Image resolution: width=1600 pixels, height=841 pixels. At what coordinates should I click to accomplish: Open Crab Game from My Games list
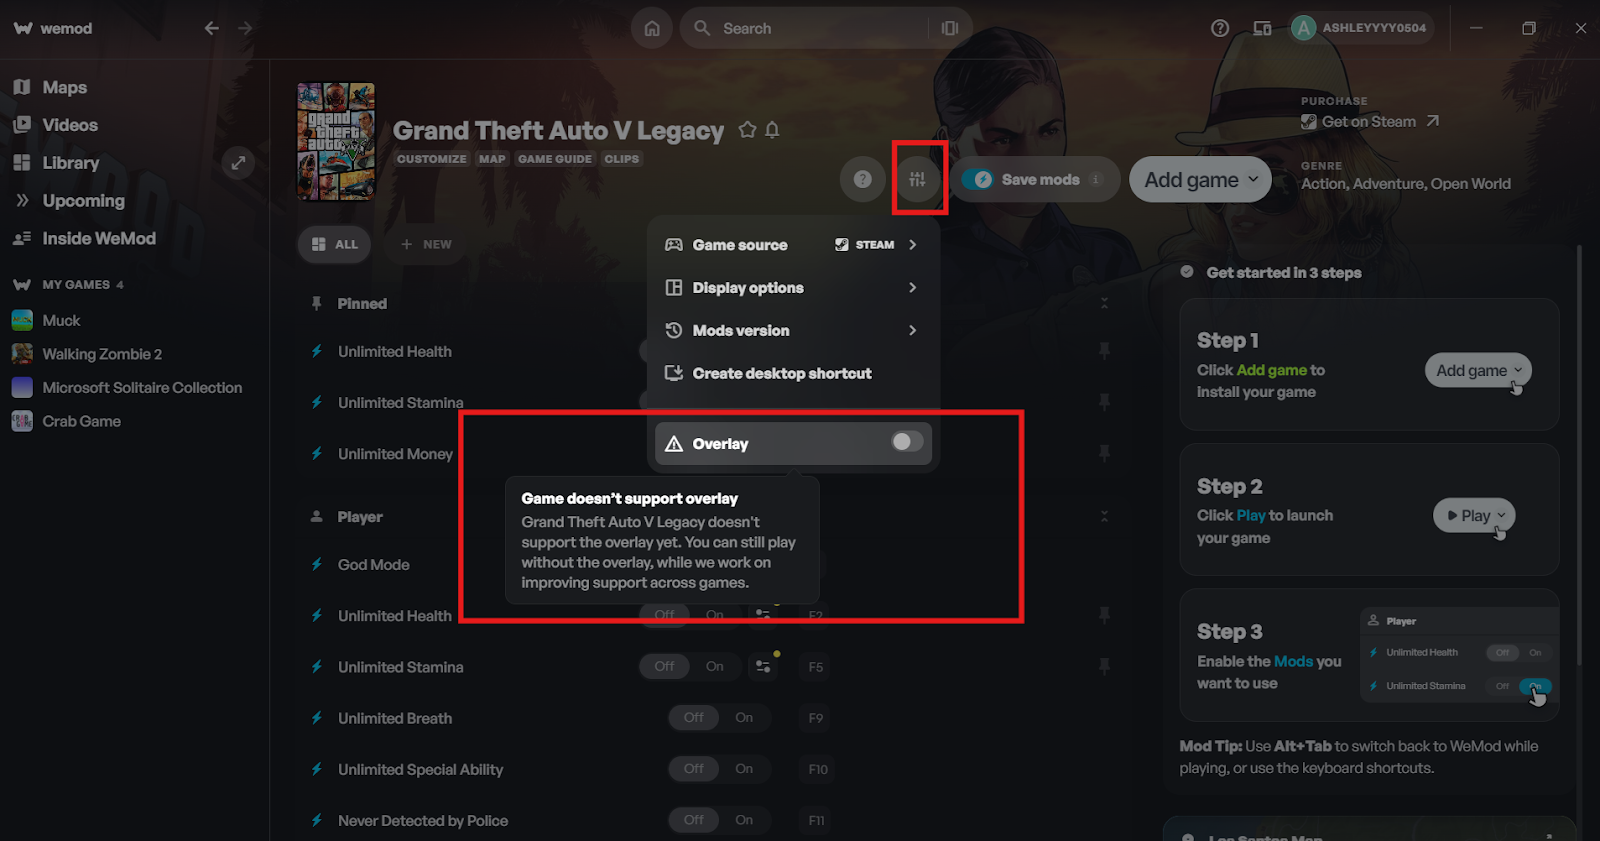[x=82, y=421]
